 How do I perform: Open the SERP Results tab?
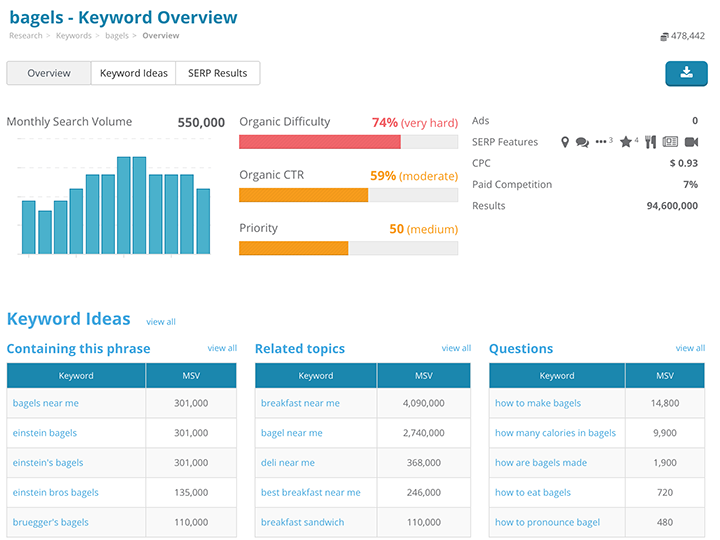[217, 73]
